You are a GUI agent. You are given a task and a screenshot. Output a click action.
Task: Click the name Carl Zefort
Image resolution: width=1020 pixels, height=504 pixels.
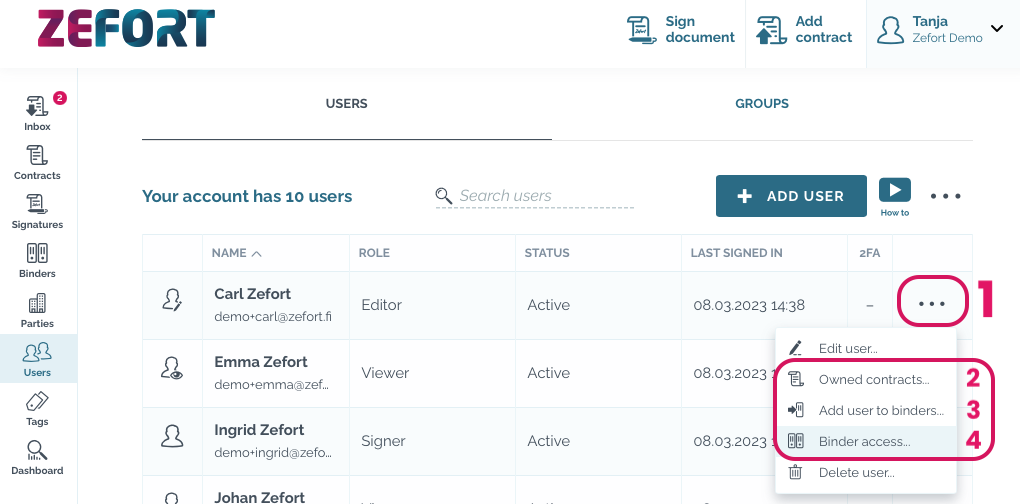(x=252, y=294)
